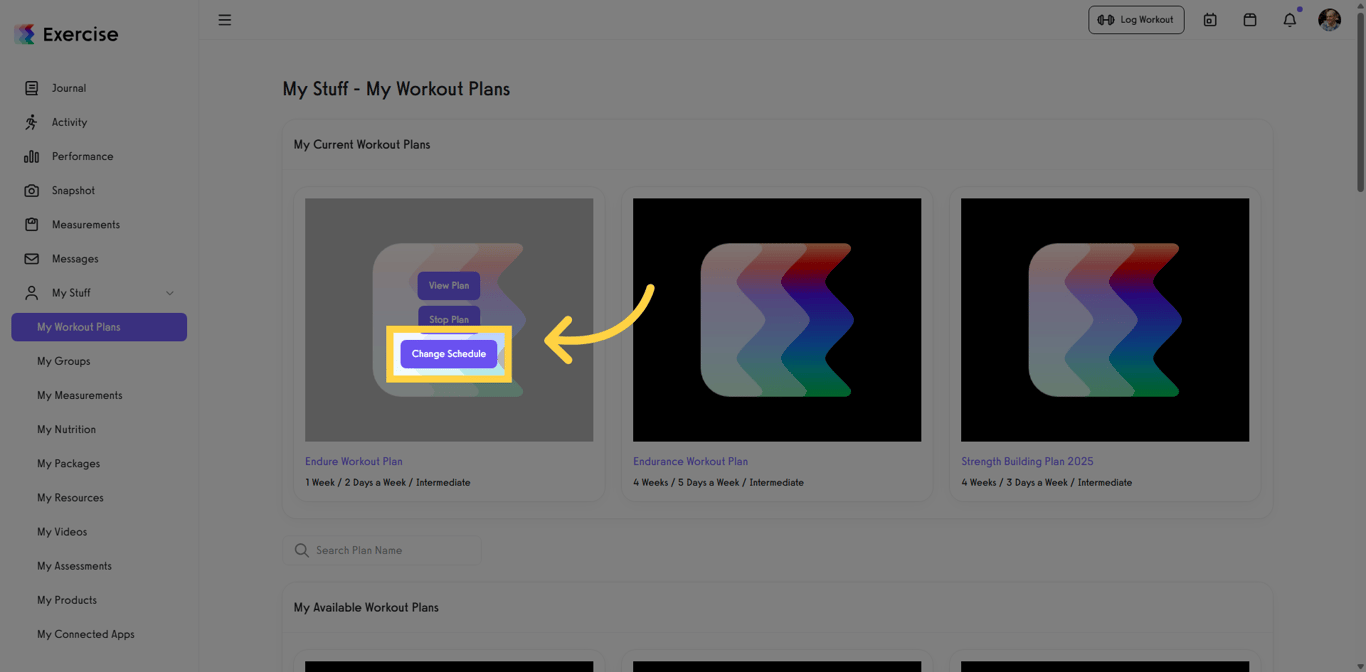The image size is (1366, 672).
Task: Select My Workout Plans submenu item
Action: pos(99,327)
